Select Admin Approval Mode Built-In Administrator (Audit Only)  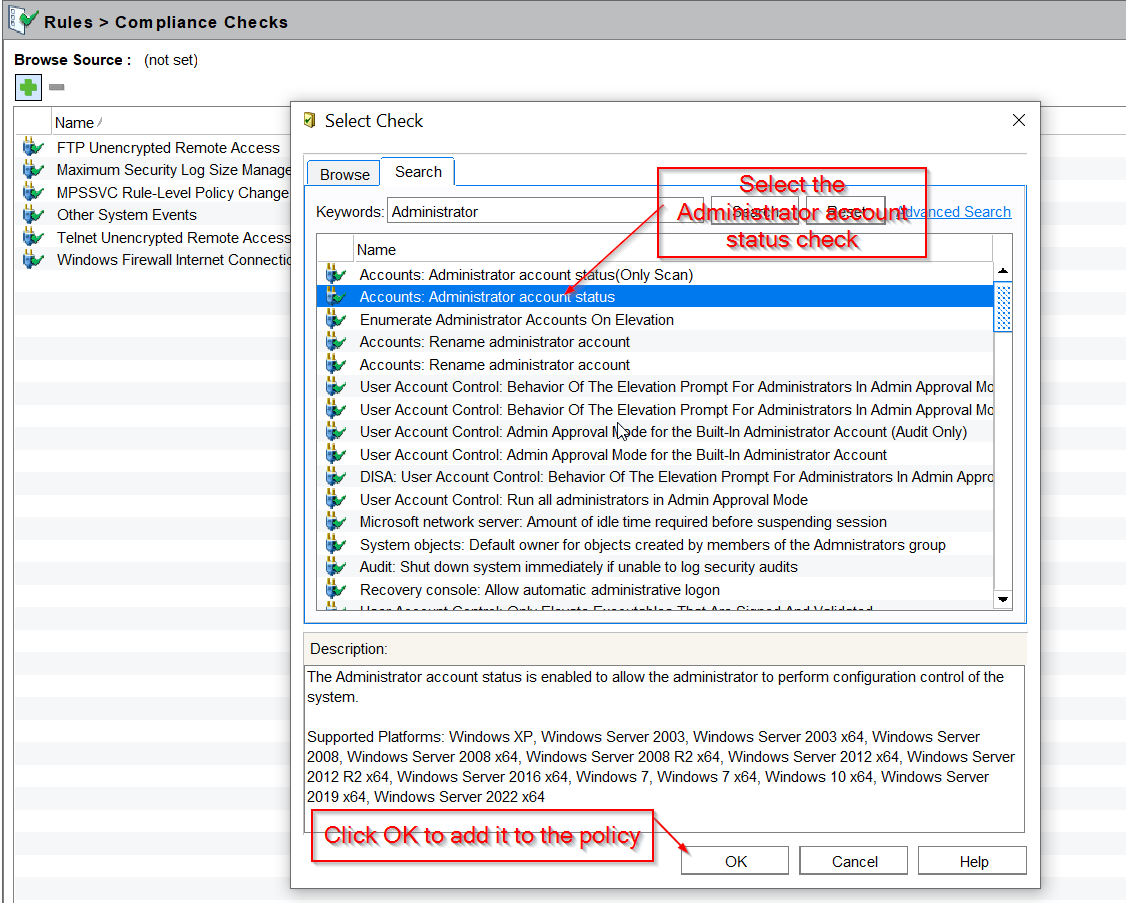(x=655, y=432)
